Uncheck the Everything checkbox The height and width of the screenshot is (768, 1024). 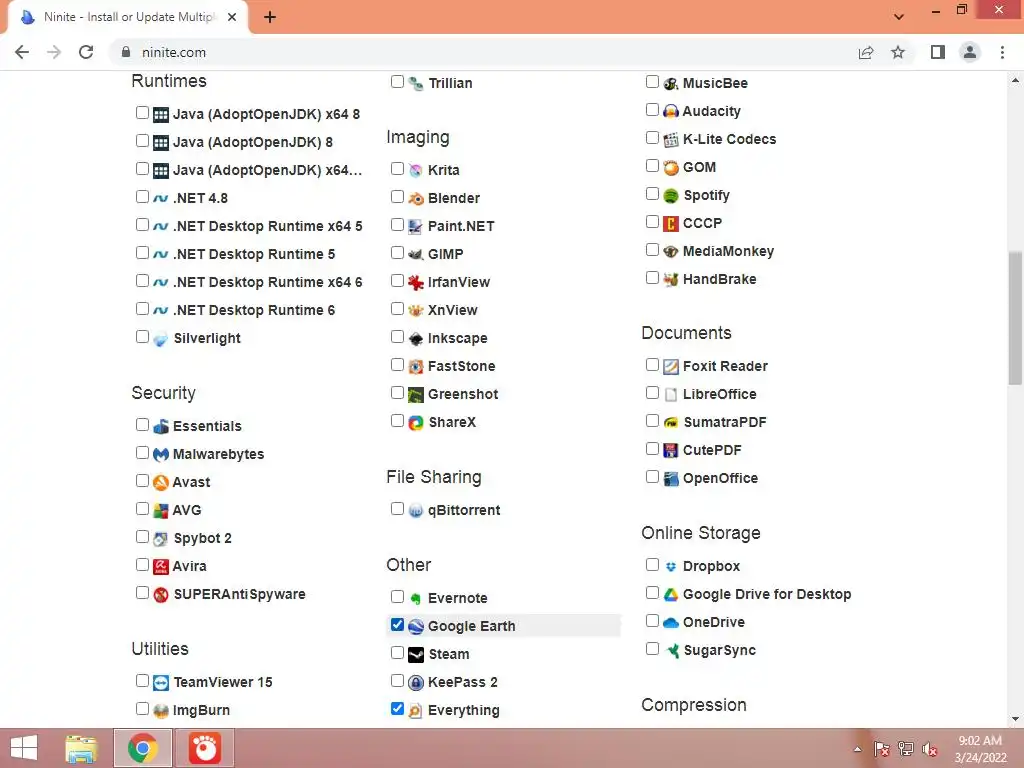(397, 709)
